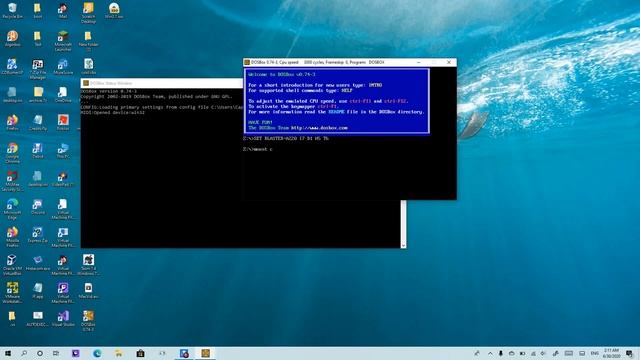The height and width of the screenshot is (360, 640).
Task: Click the Windows Start button
Action: tap(8, 353)
